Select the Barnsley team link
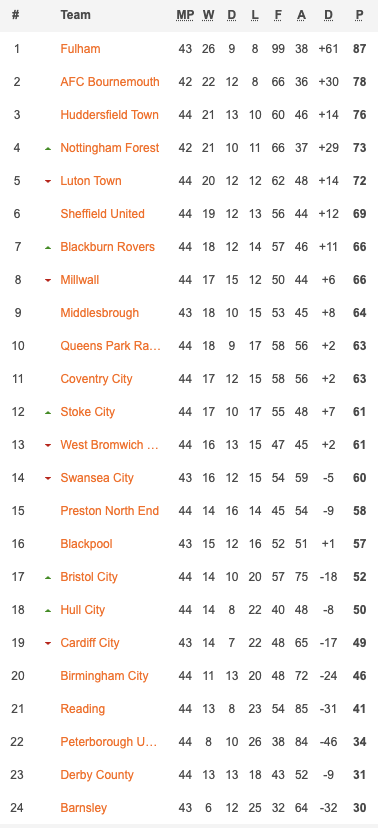 click(x=83, y=807)
